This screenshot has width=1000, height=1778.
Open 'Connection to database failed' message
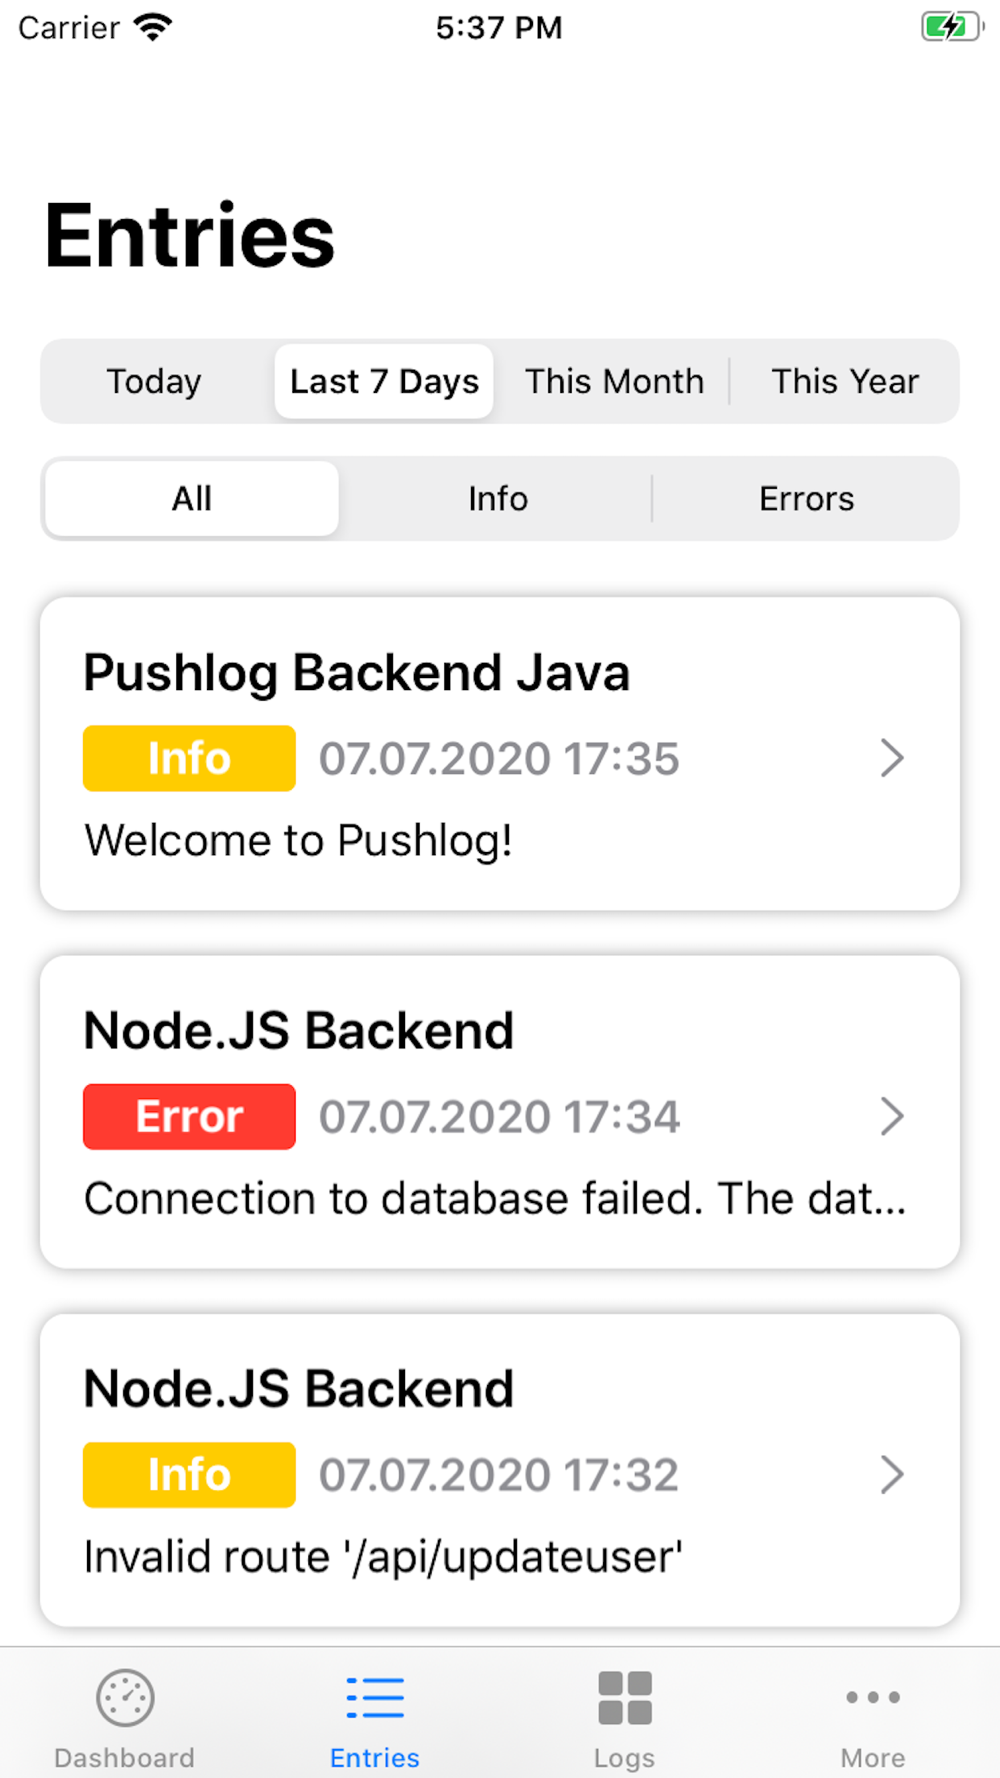[495, 1198]
